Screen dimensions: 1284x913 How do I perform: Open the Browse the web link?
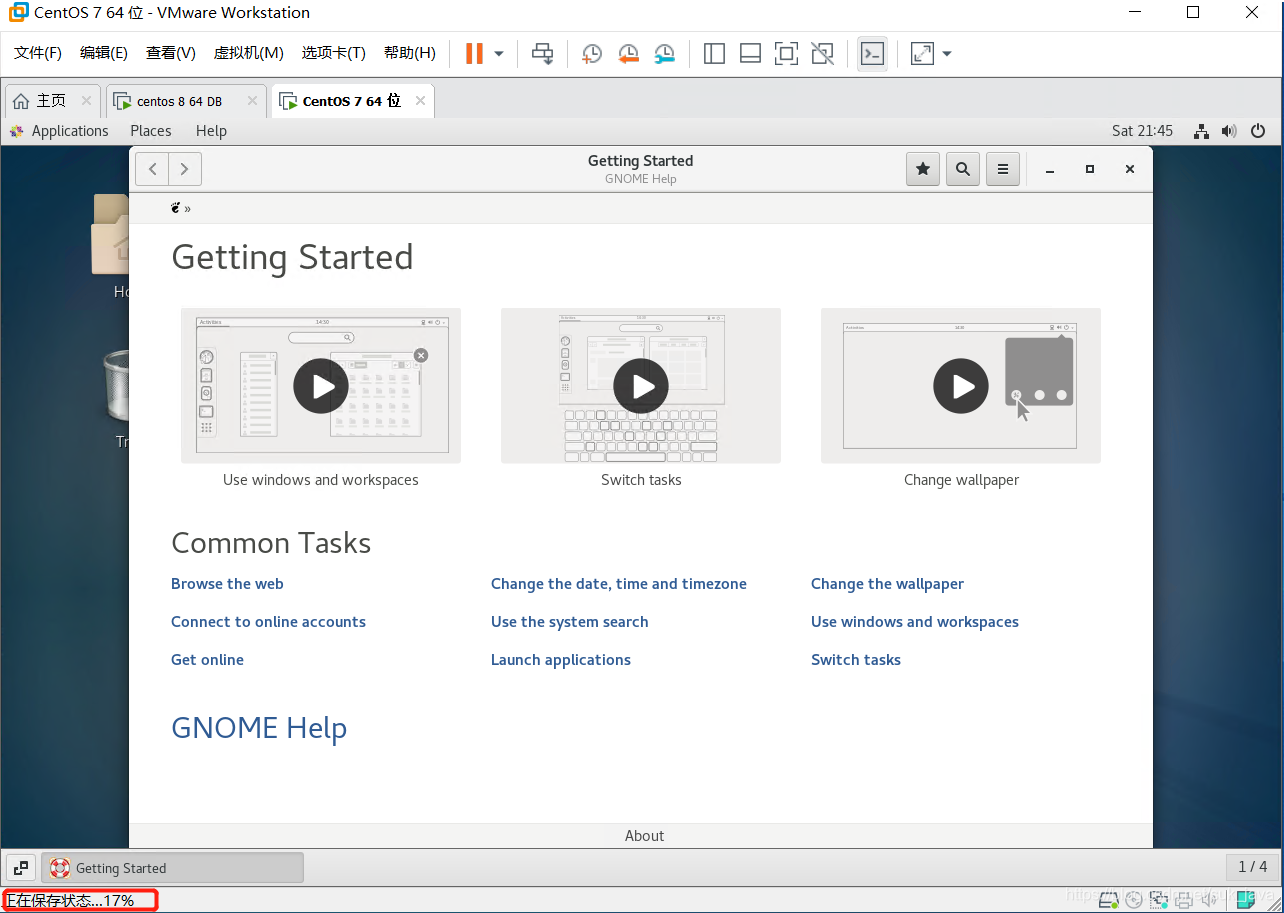point(227,584)
